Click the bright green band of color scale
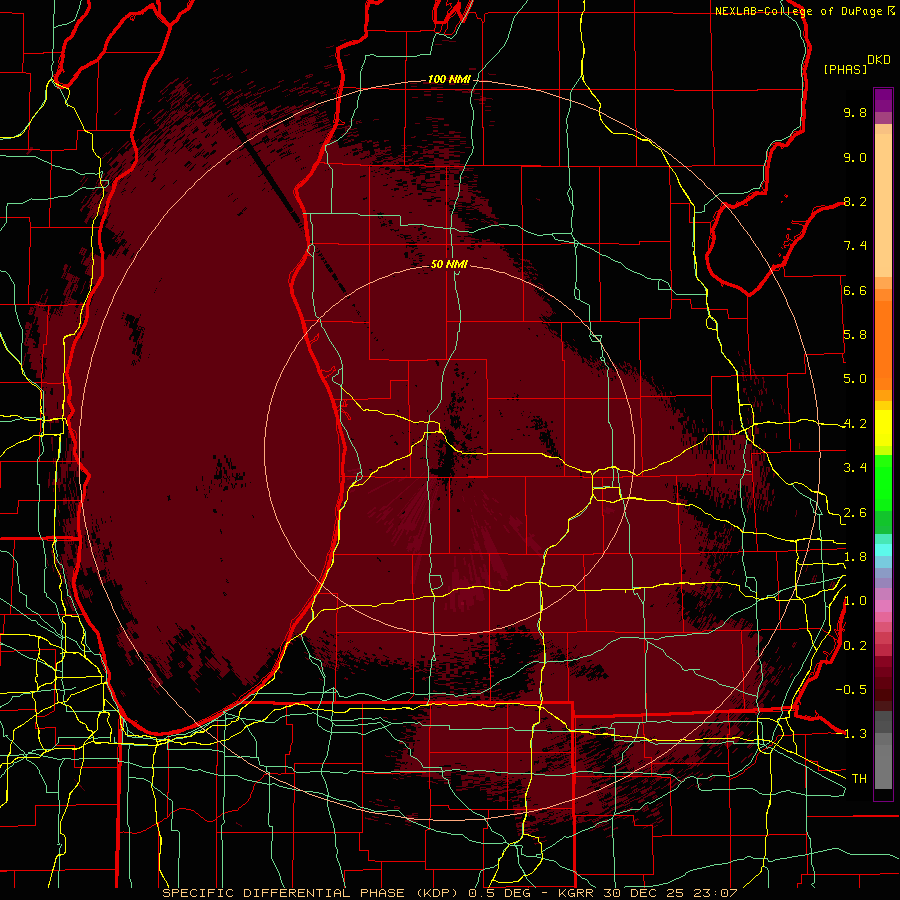 pyautogui.click(x=883, y=483)
